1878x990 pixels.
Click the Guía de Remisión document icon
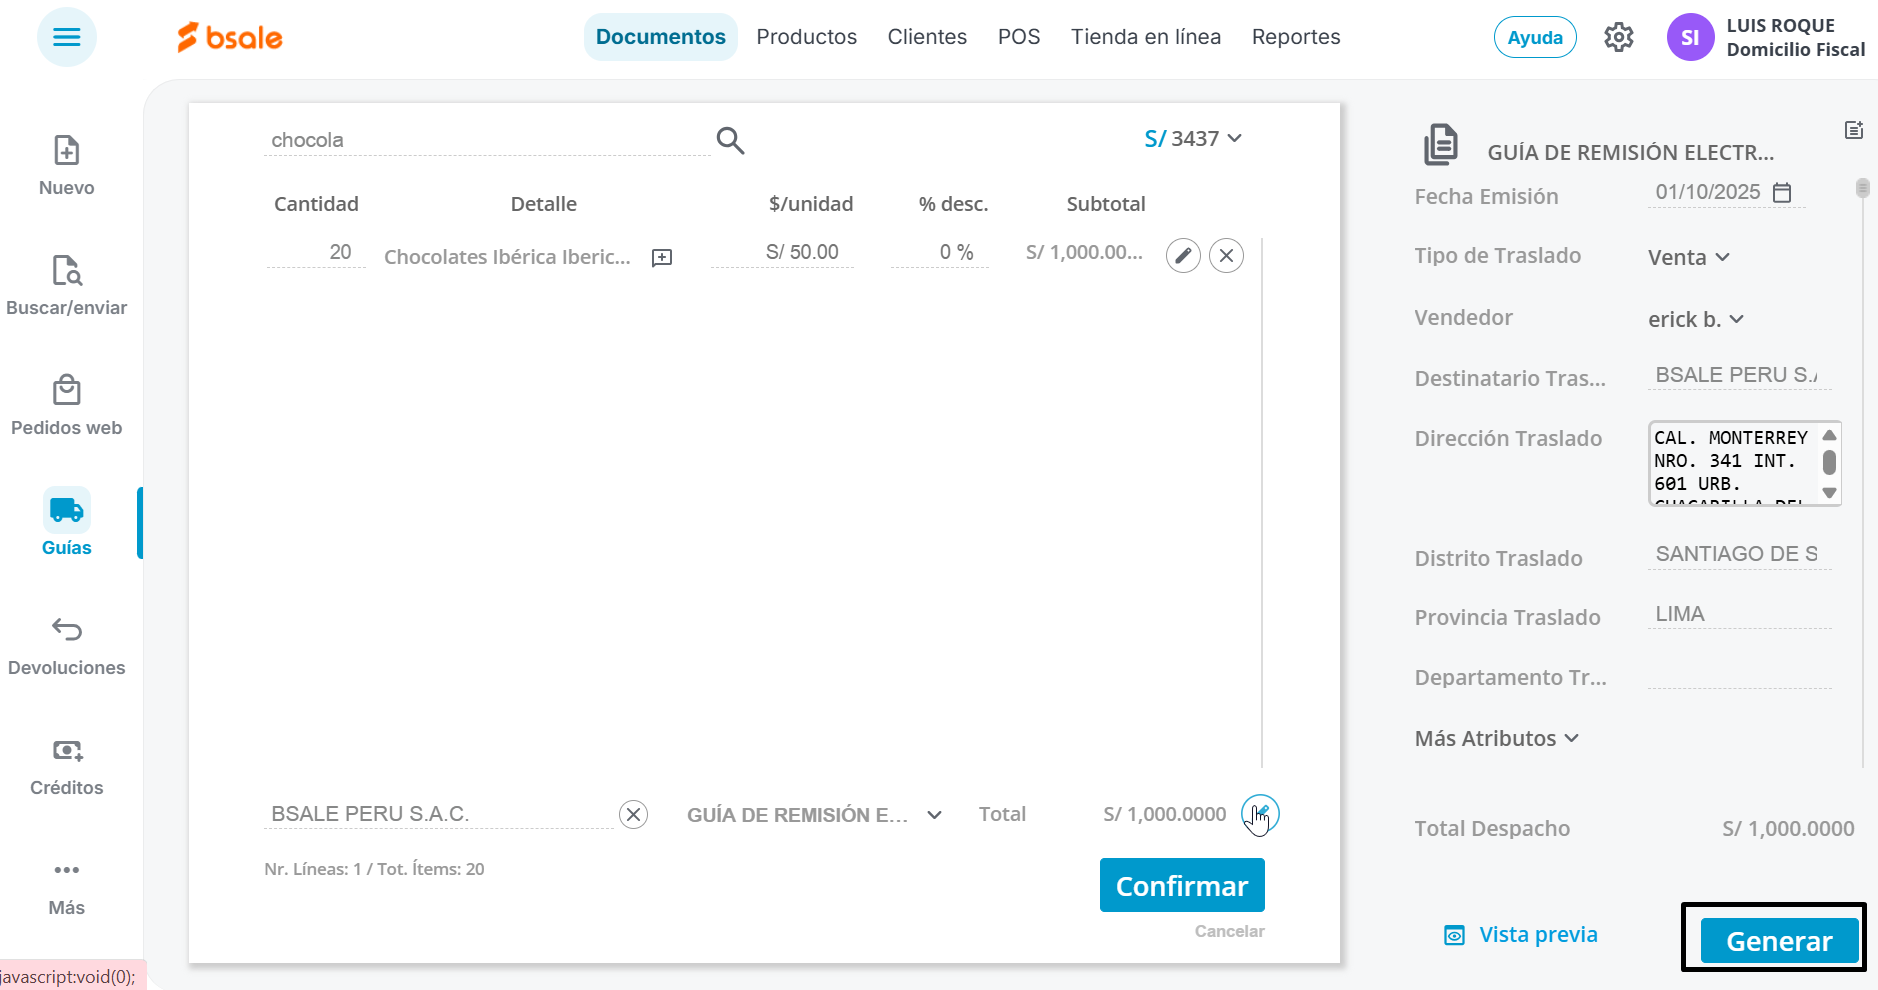click(1441, 146)
